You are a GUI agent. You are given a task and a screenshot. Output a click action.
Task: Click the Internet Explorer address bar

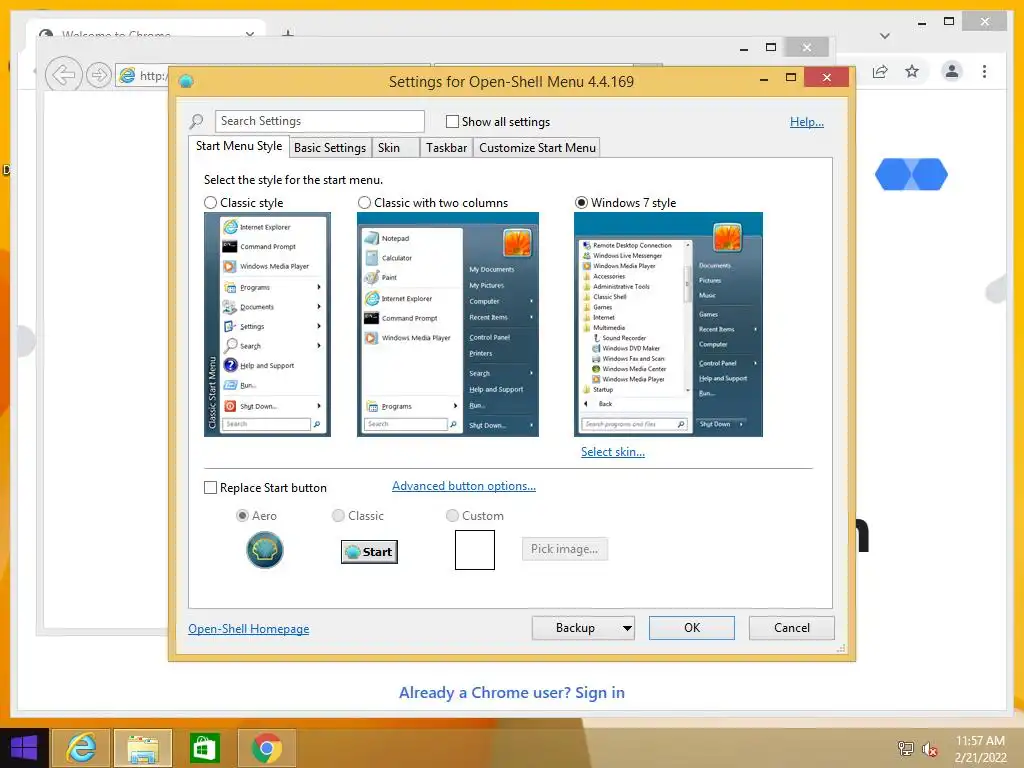click(144, 76)
